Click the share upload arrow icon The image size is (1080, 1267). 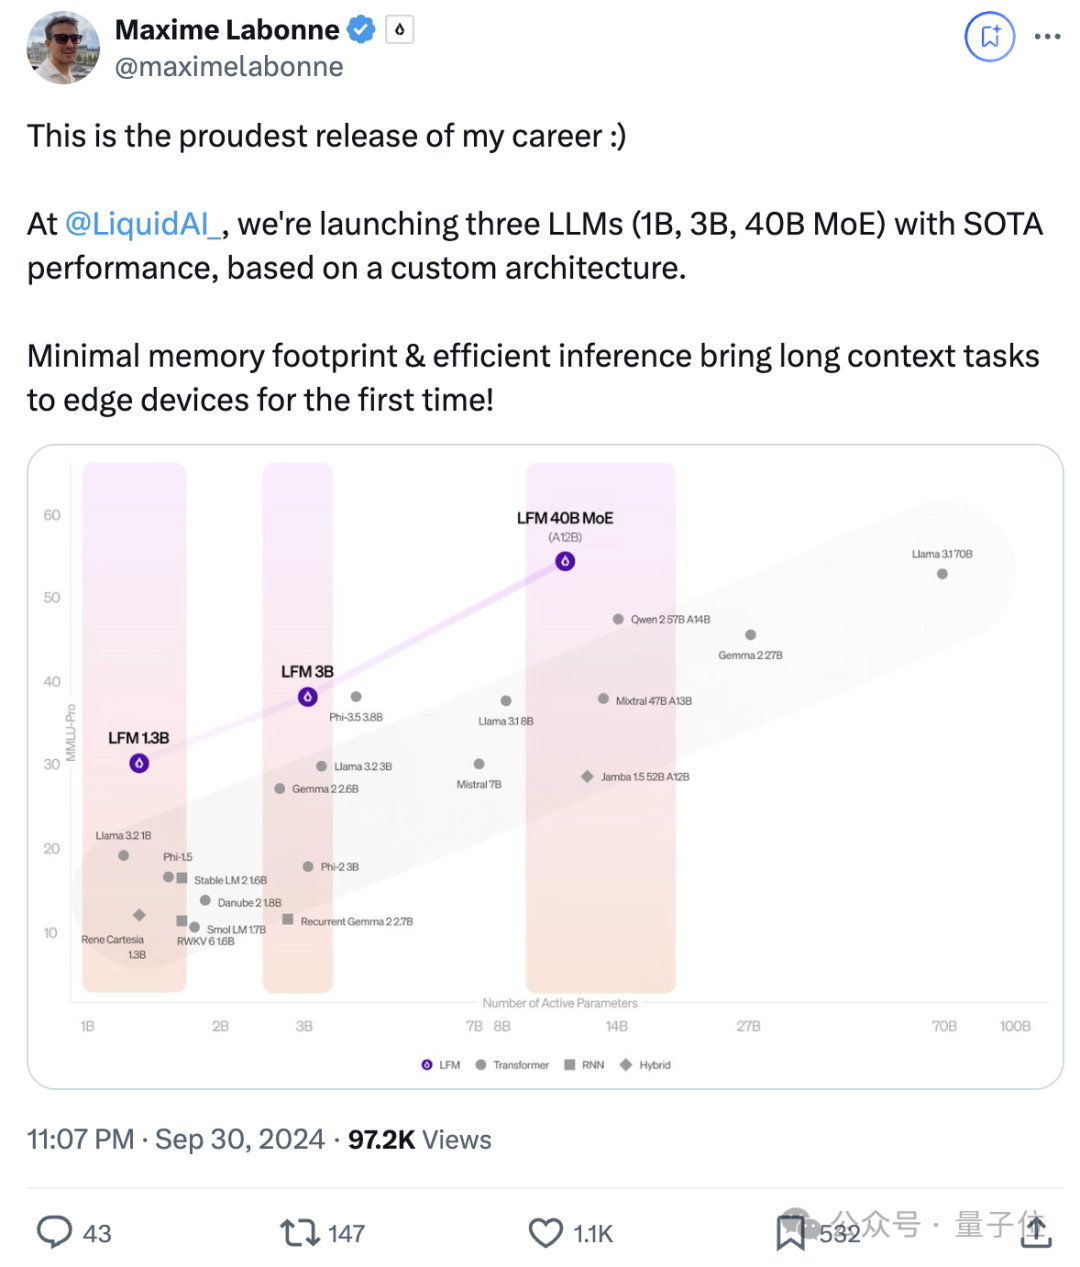pyautogui.click(x=1036, y=1232)
